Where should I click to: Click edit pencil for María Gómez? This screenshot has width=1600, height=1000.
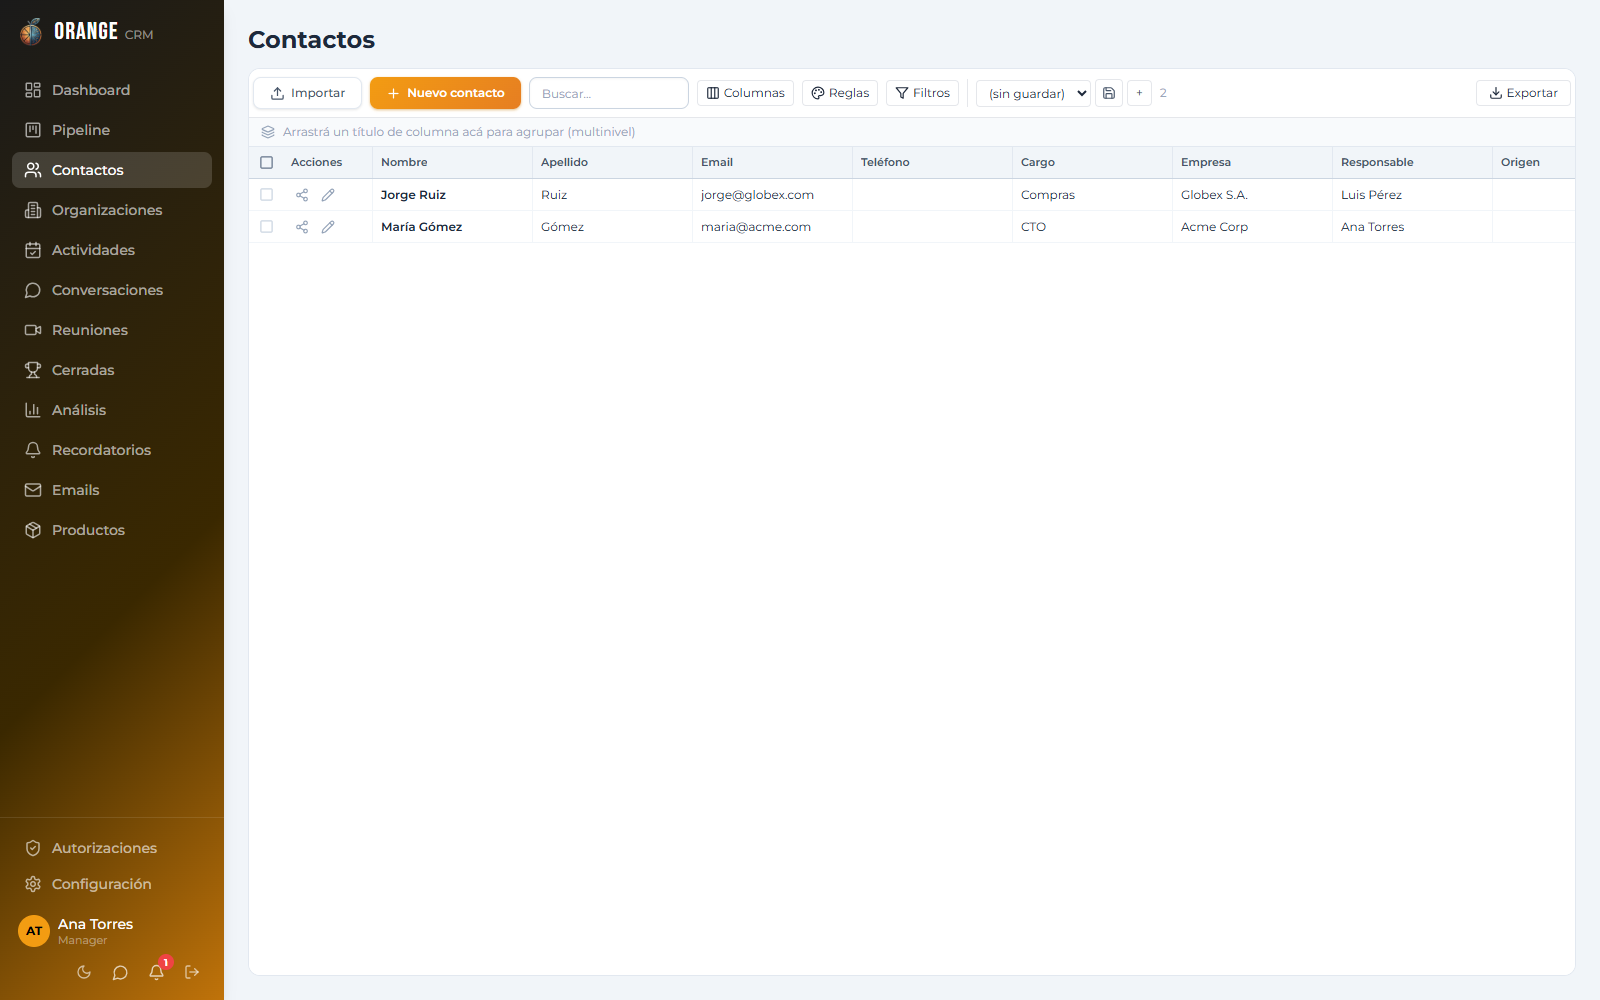[x=328, y=227]
